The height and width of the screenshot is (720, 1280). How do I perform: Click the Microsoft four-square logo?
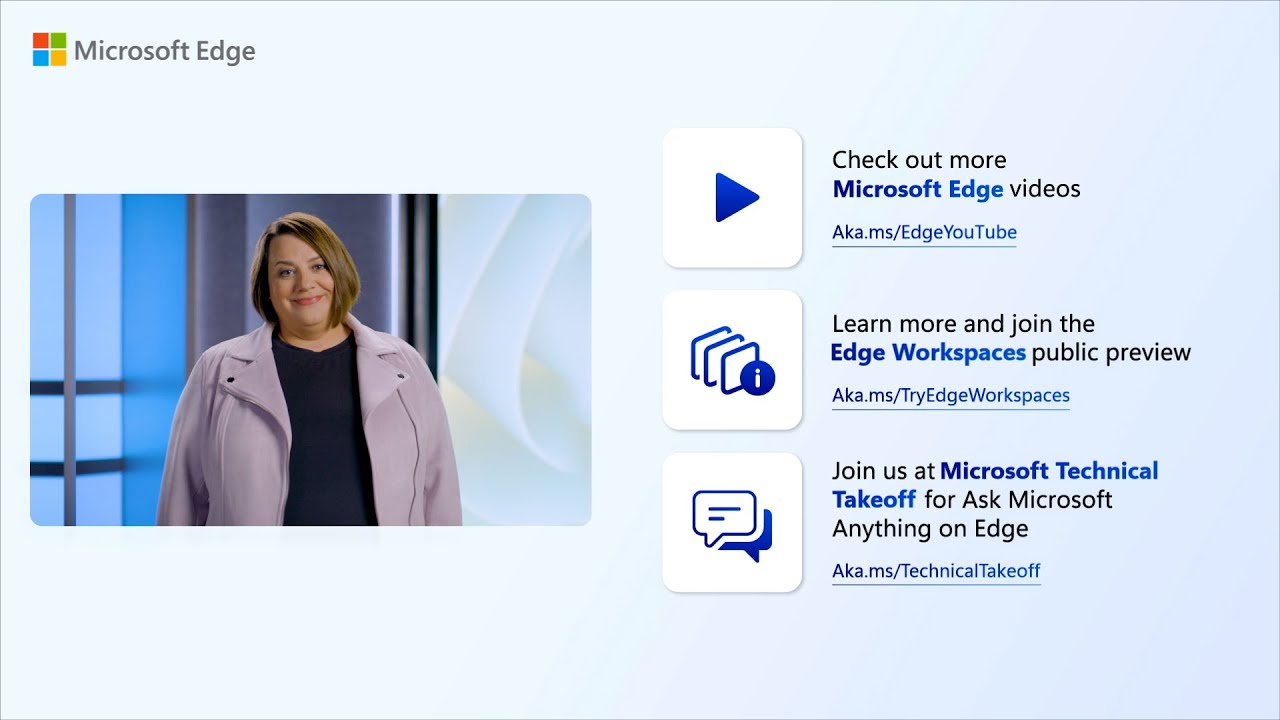pyautogui.click(x=49, y=49)
